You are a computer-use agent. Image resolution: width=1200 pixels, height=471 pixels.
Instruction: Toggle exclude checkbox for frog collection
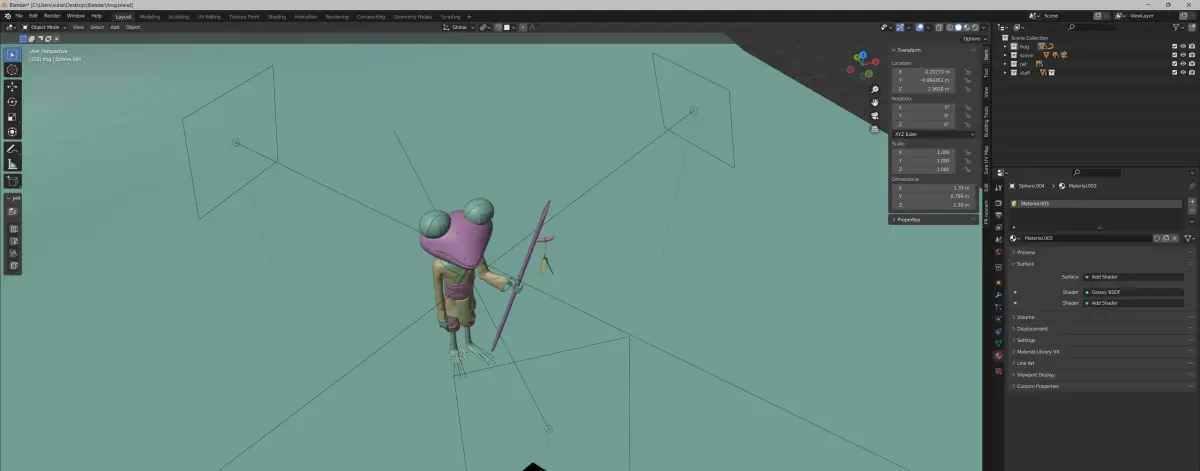1175,46
